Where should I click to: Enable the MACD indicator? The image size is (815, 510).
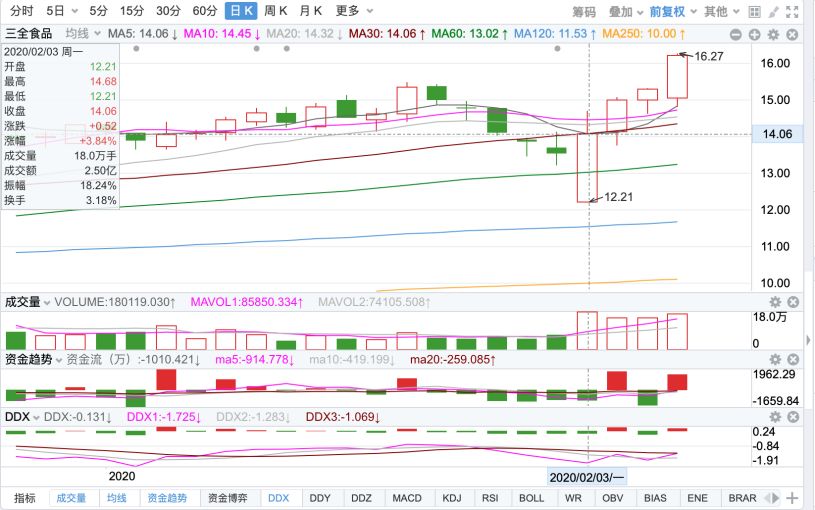[x=407, y=498]
